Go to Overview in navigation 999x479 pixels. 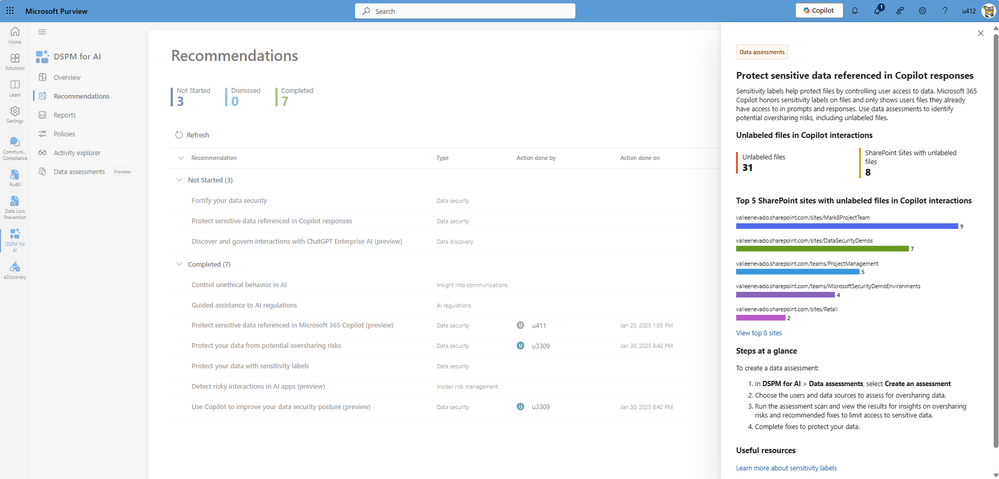[x=67, y=77]
